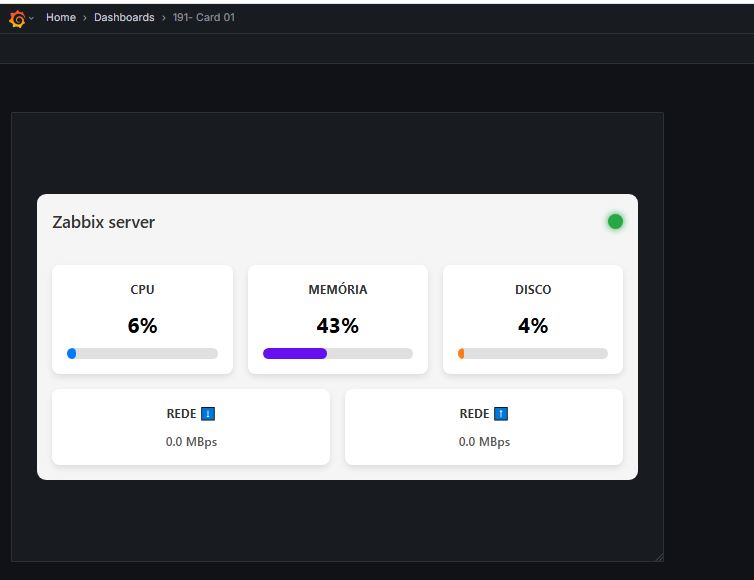Click the DISCO label

click(x=533, y=290)
